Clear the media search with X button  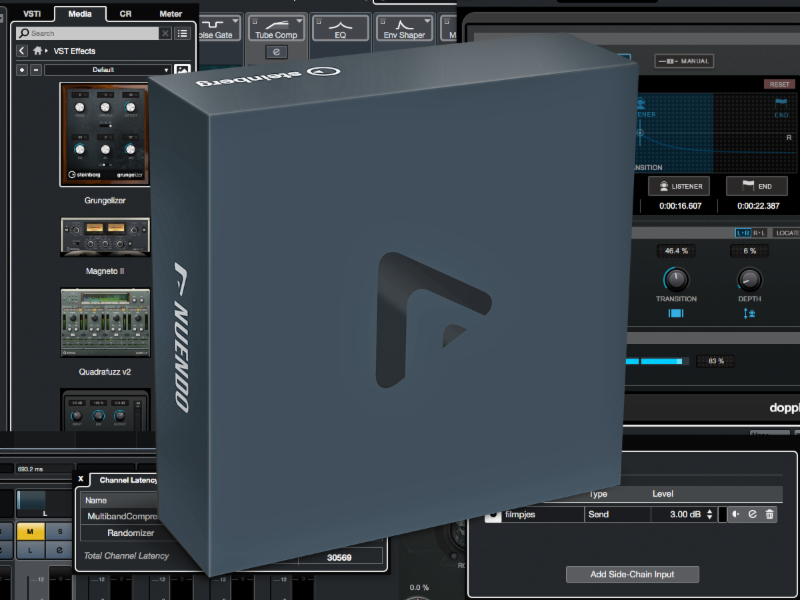[165, 33]
